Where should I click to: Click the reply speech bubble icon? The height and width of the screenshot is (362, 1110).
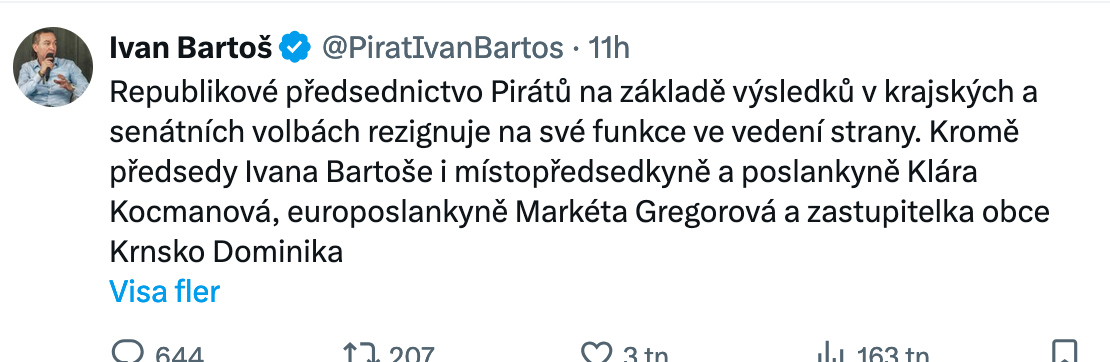pyautogui.click(x=128, y=353)
